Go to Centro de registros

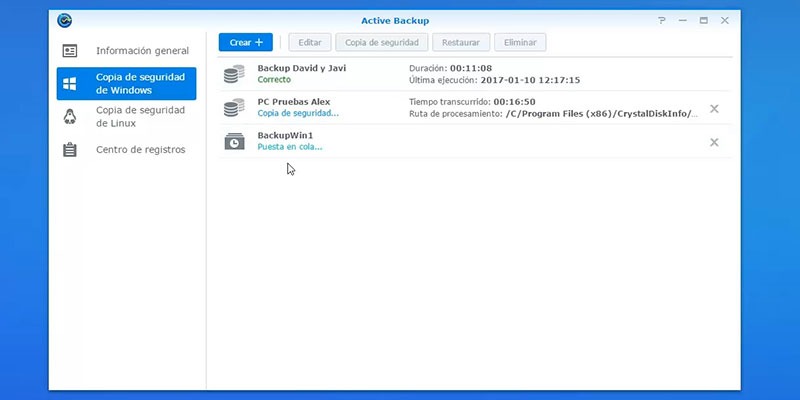(126, 149)
